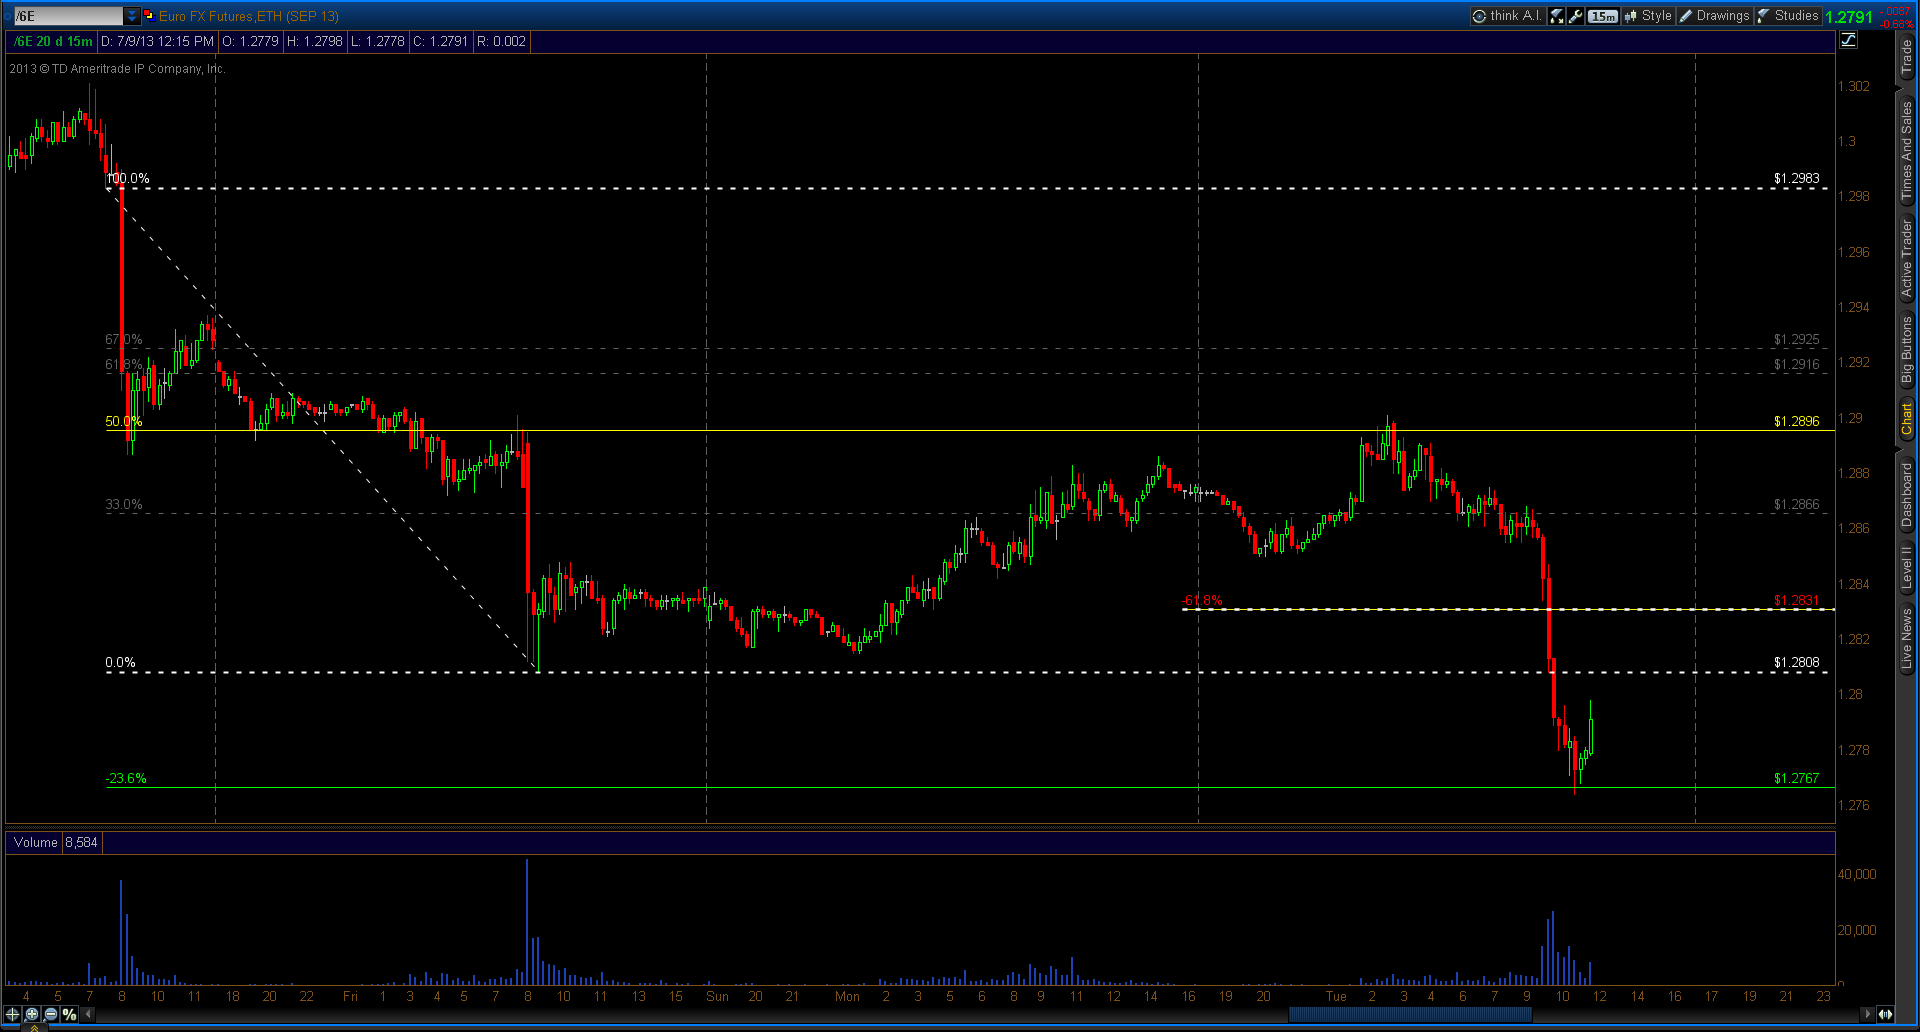Zoom out with the magnifier minus icon
The width and height of the screenshot is (1920, 1032).
click(x=51, y=1014)
